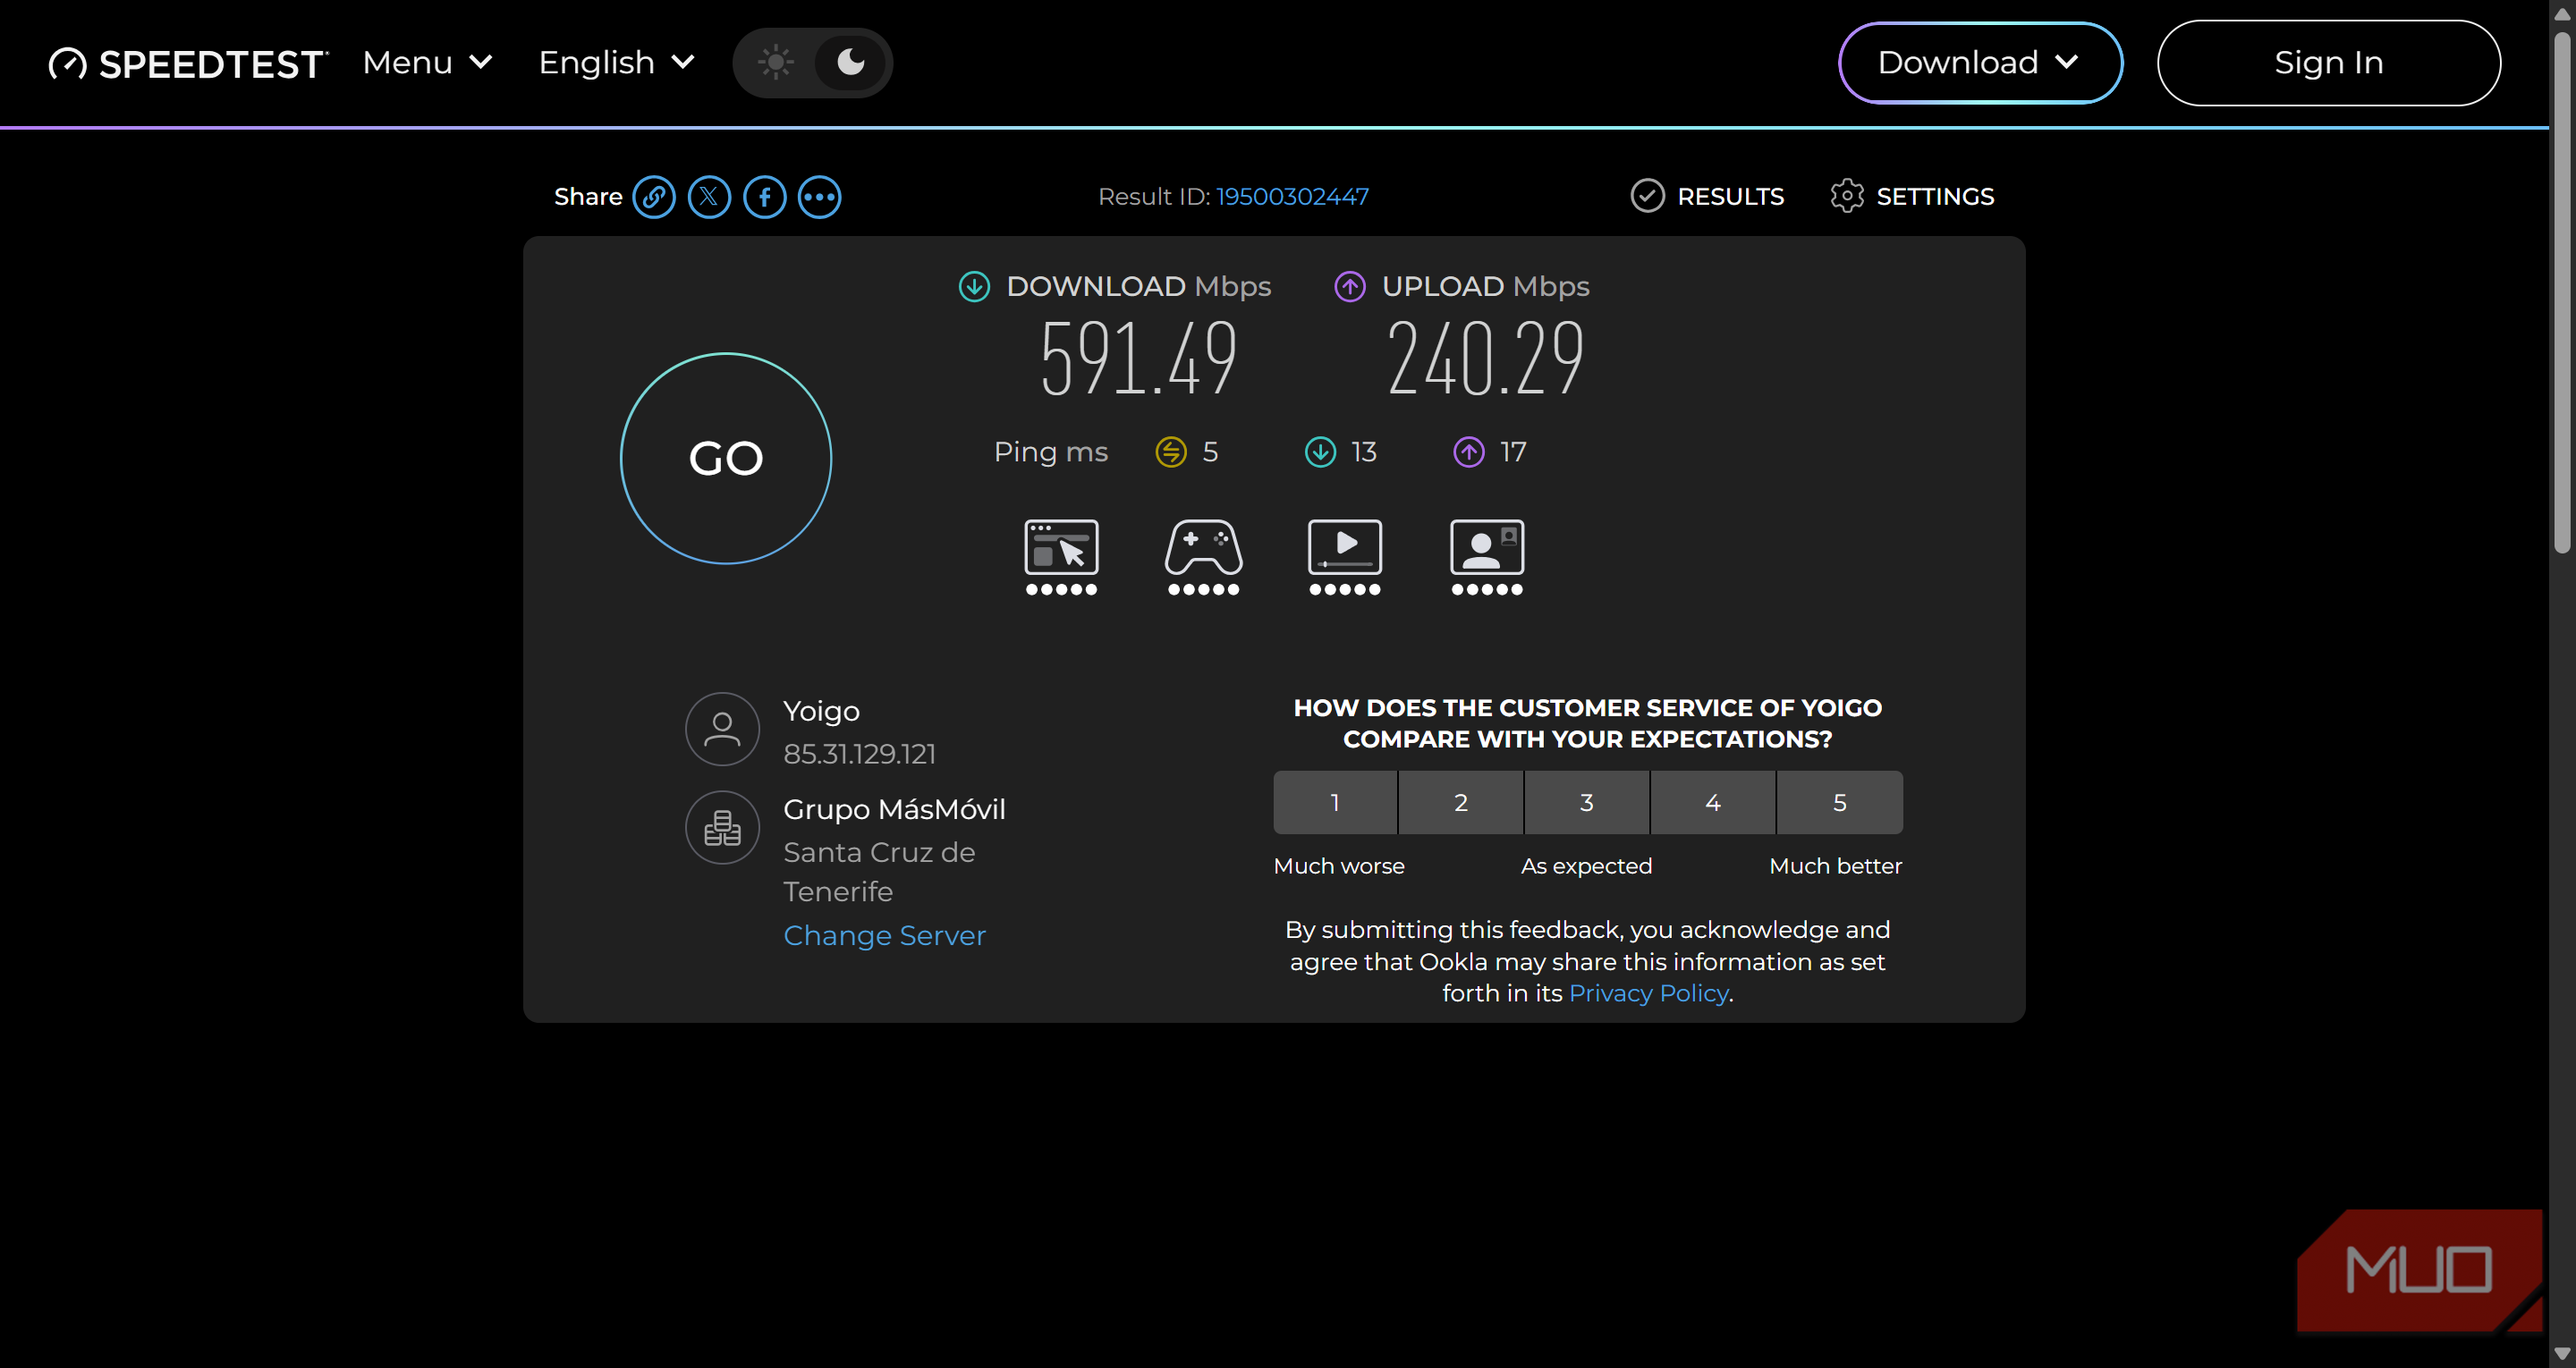The image size is (2576, 1368).
Task: Click the download latency icon beside 13
Action: click(x=1320, y=452)
